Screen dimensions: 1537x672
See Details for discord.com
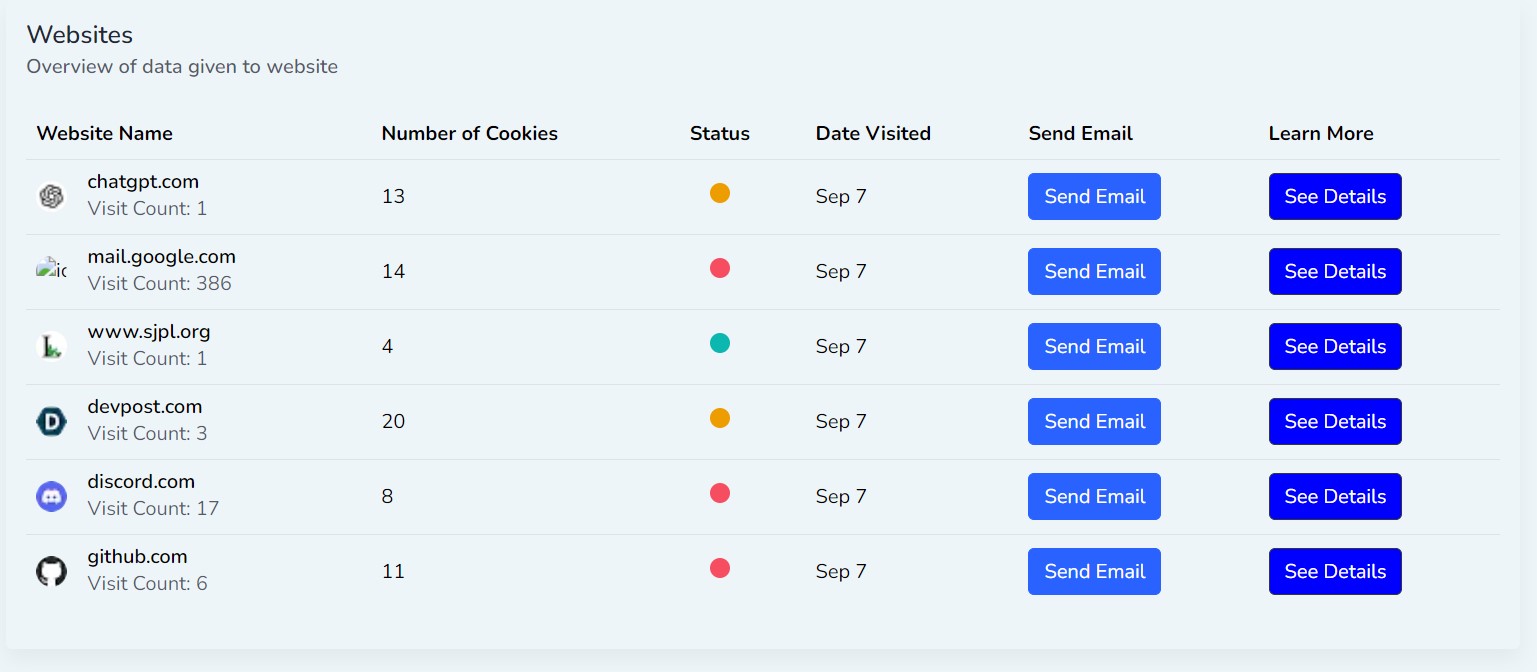tap(1335, 497)
